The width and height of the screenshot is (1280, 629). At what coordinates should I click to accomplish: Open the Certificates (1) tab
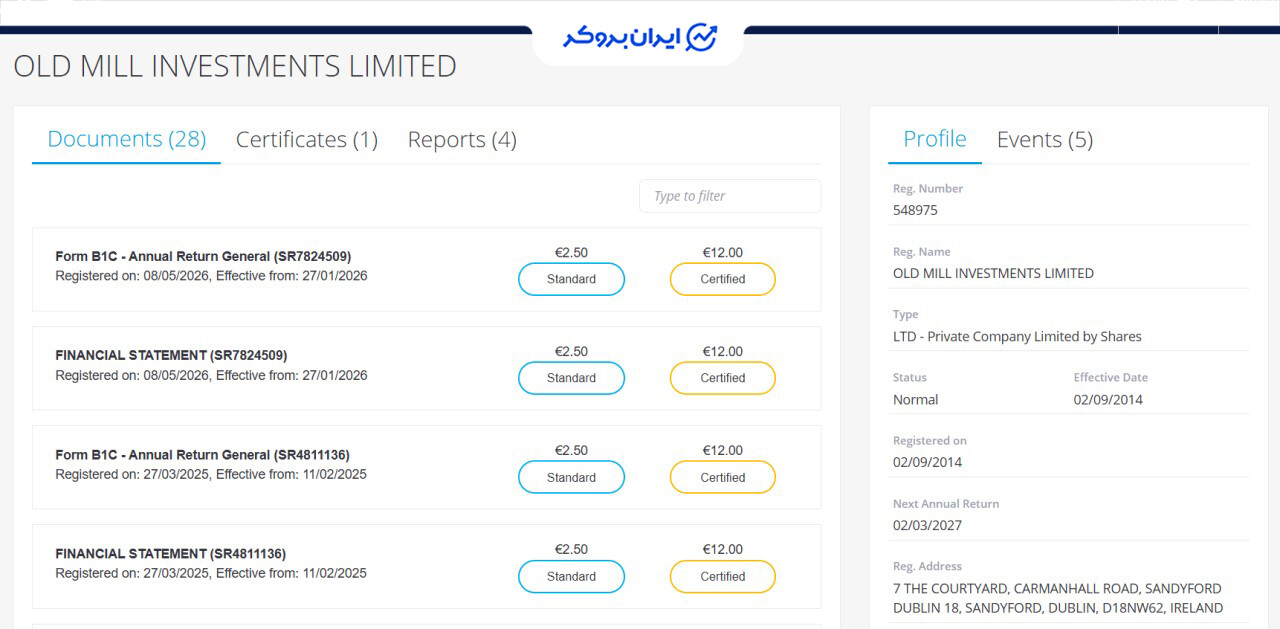307,139
